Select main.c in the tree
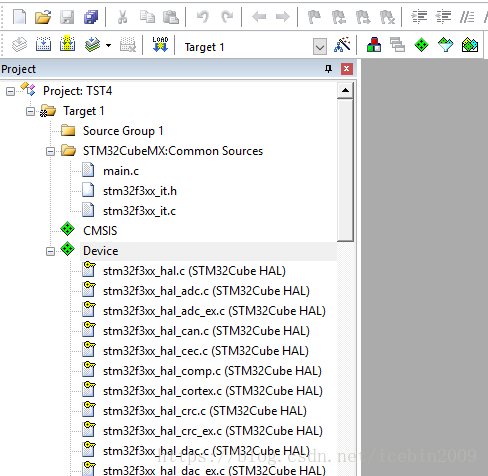488x476 pixels. tap(121, 171)
